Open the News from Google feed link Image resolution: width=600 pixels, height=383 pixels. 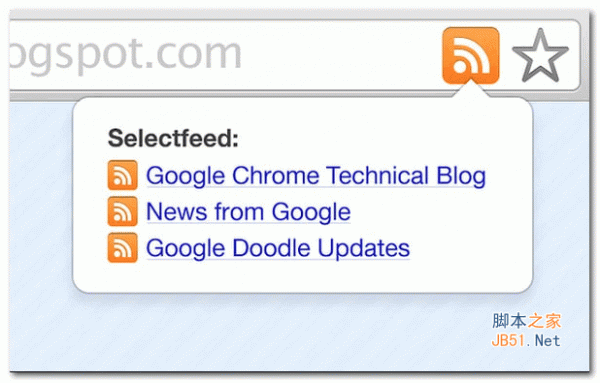click(x=248, y=212)
